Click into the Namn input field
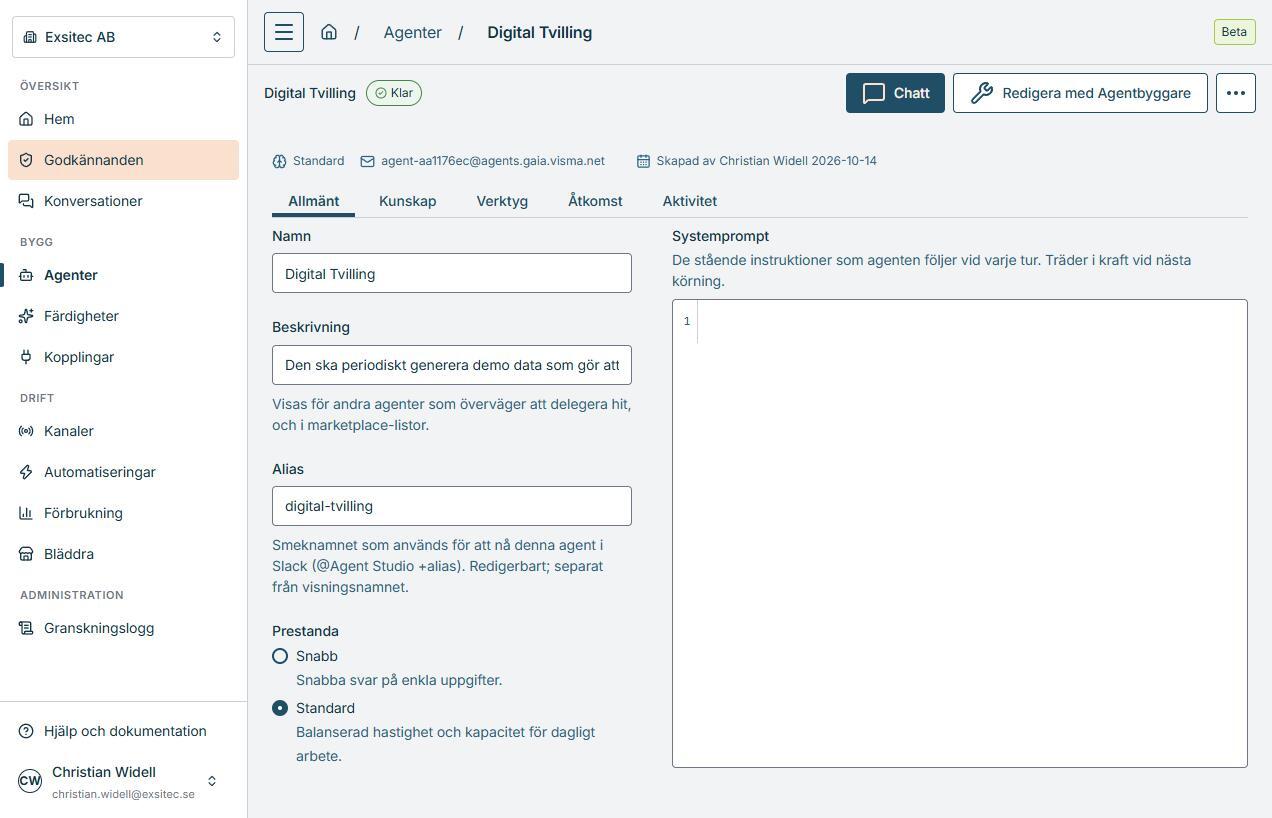Screen dimensions: 1272x818 pyautogui.click(x=452, y=273)
